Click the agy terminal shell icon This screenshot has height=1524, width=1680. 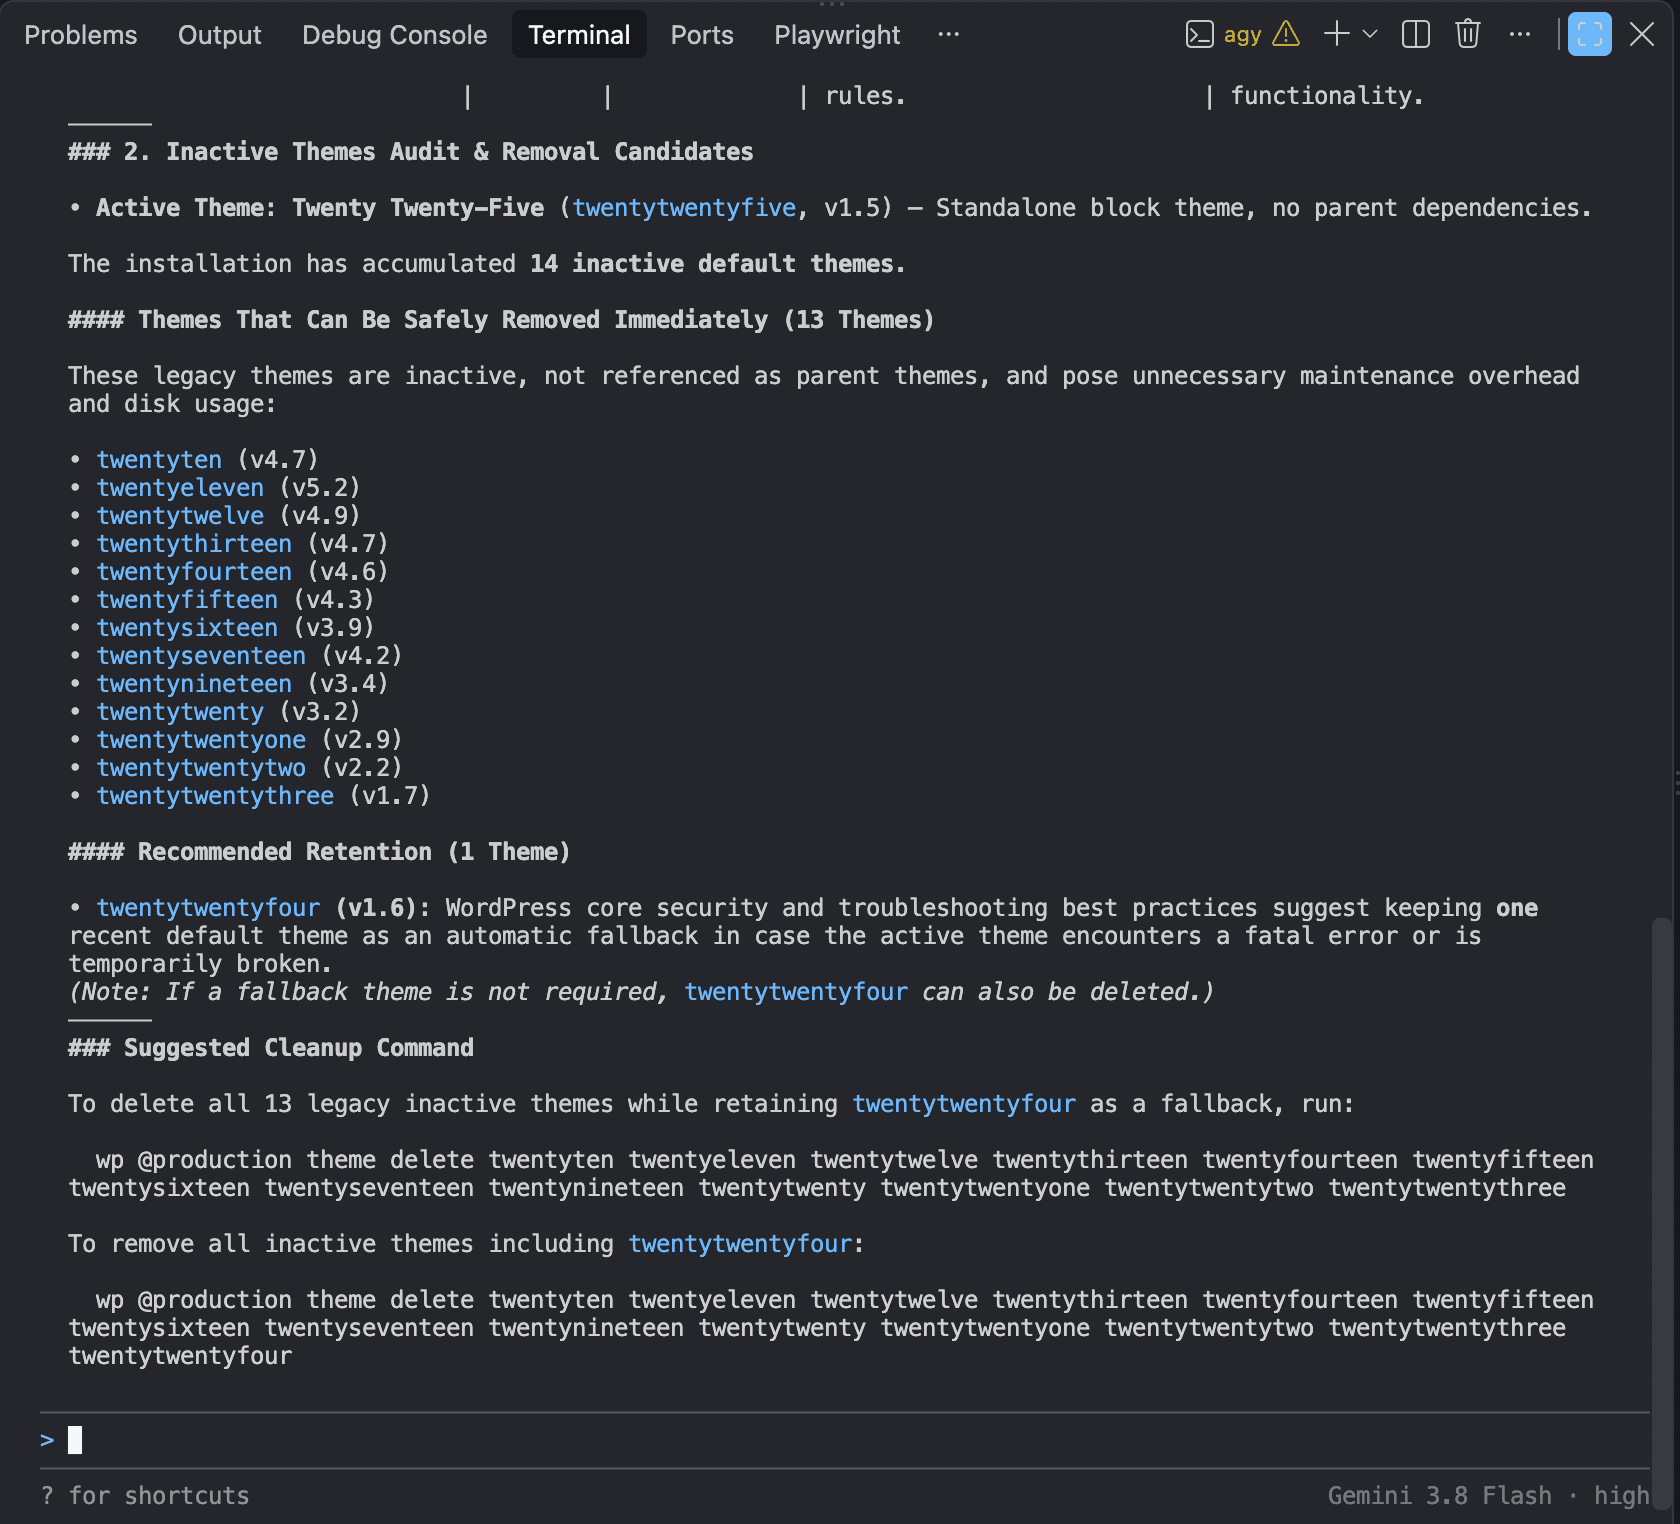tap(1199, 35)
